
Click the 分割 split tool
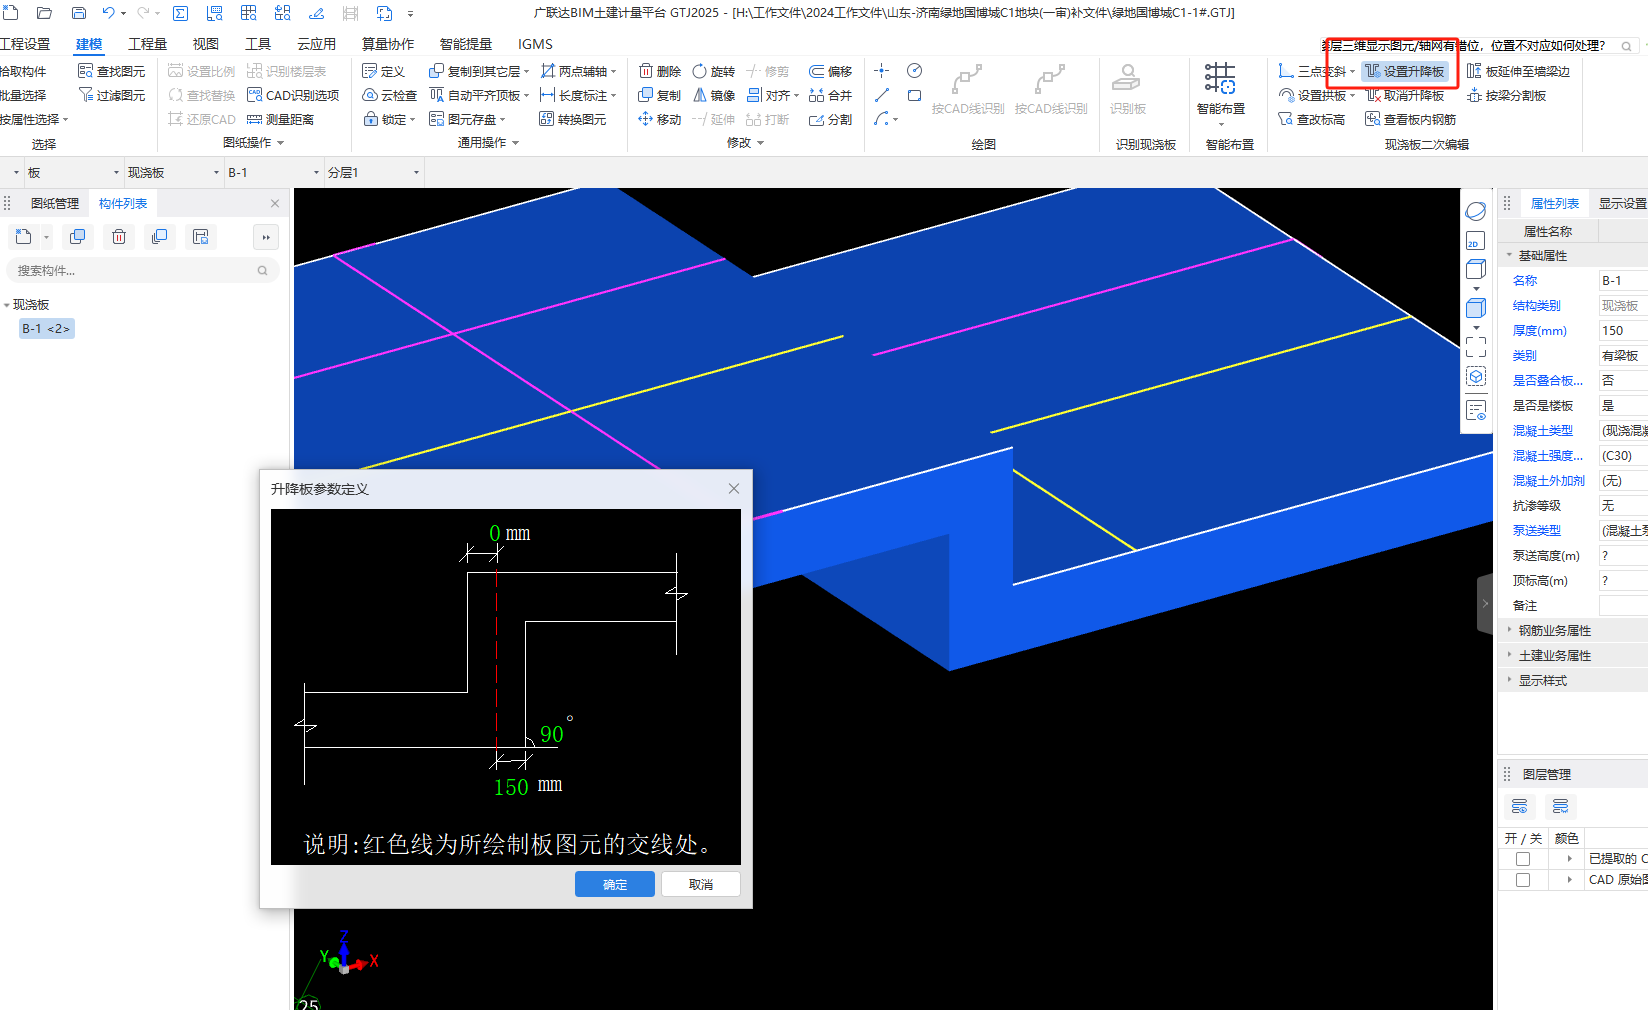tap(831, 119)
